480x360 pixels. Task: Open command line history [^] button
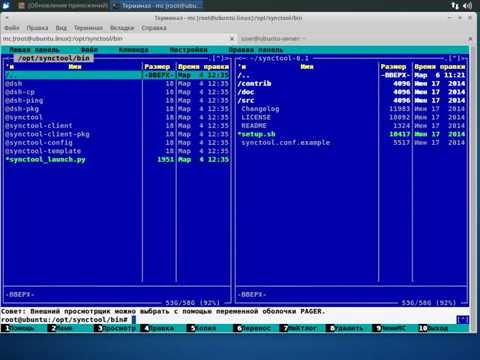pyautogui.click(x=463, y=320)
